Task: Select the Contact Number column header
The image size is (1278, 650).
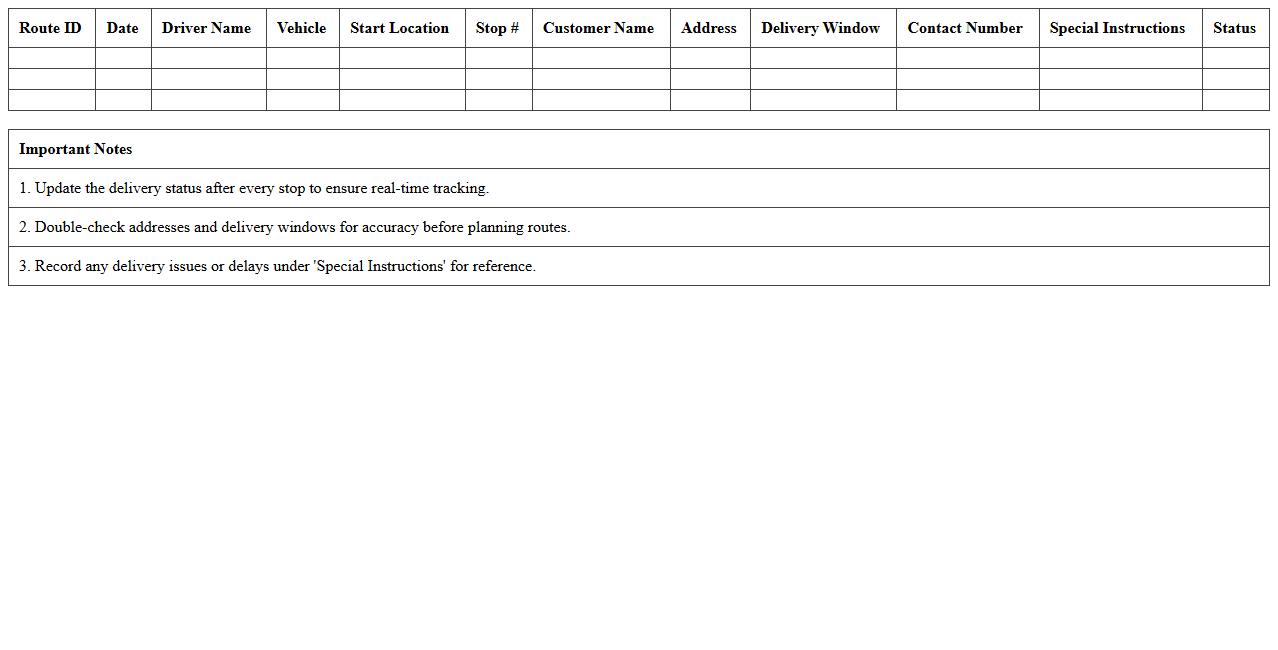Action: pos(965,28)
